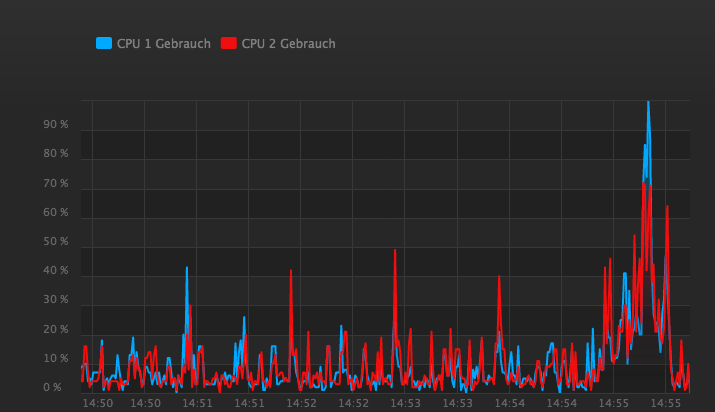Click the rightmost 14:55 time label

[x=665, y=403]
